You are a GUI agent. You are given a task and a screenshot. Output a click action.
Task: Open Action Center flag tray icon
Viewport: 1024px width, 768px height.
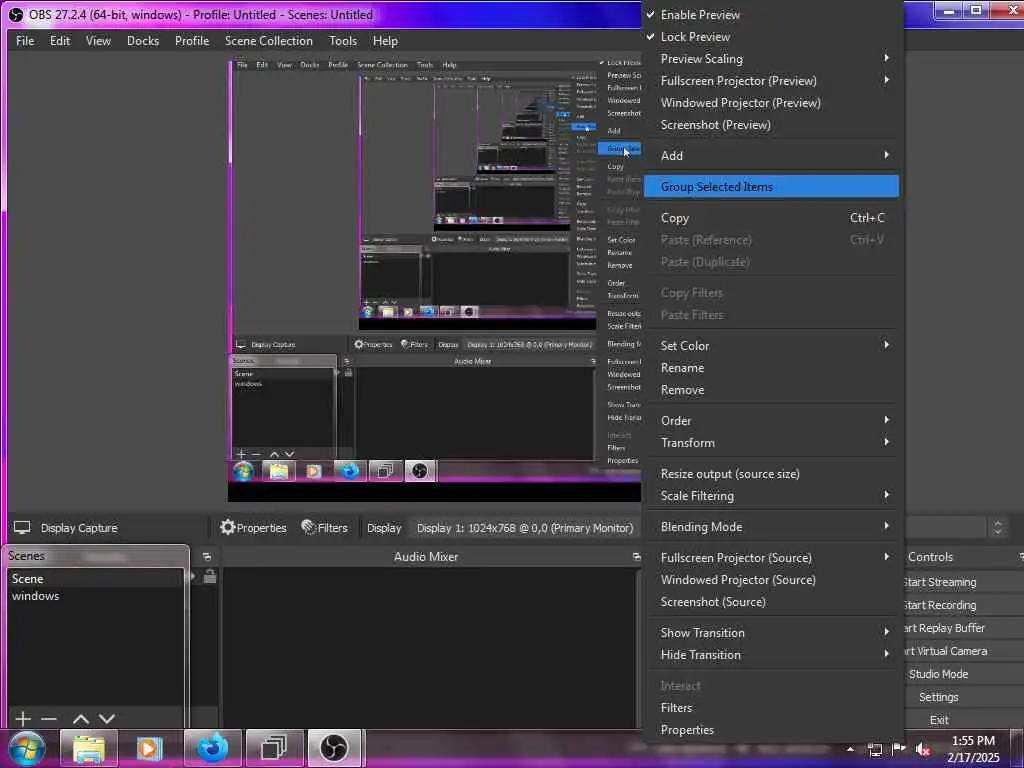click(899, 749)
